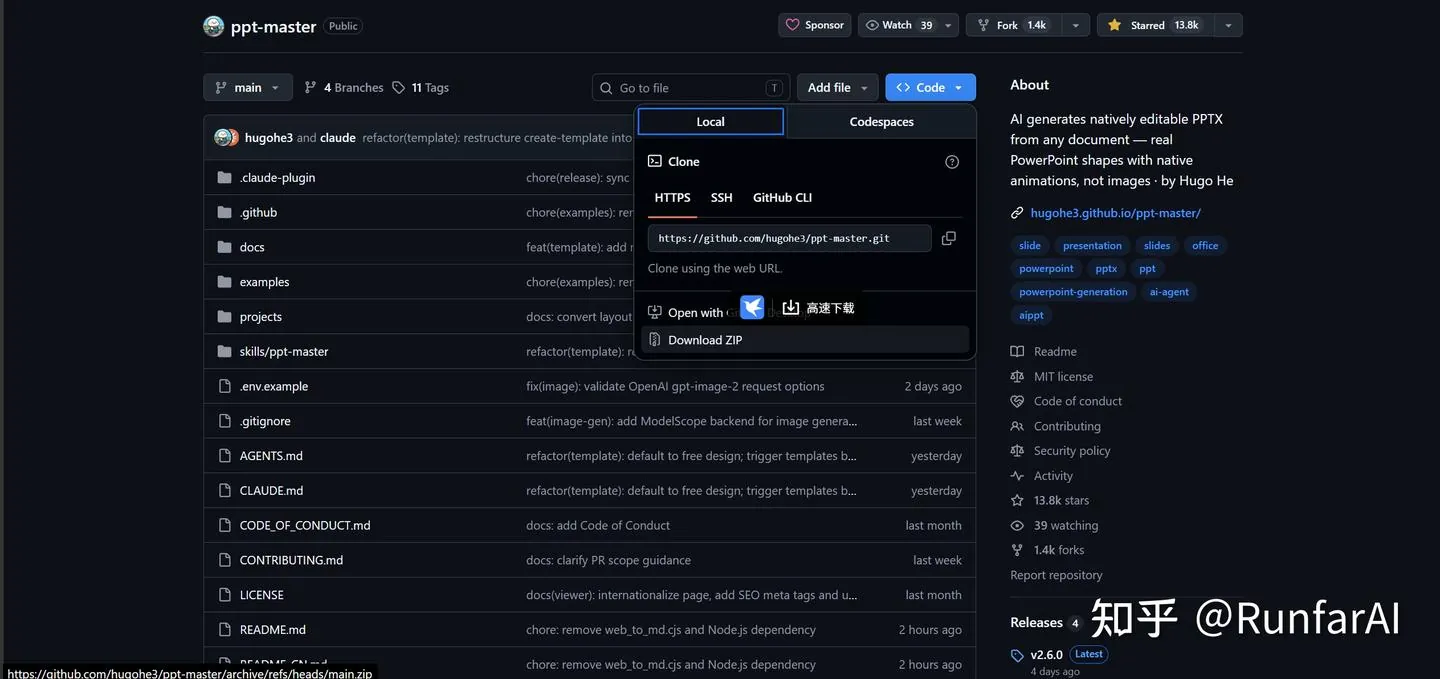Click the eye icon beside 39 watching

(x=1017, y=526)
